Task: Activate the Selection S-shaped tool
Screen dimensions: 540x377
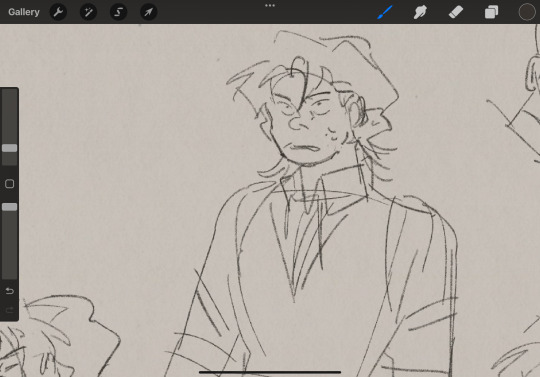Action: pos(118,12)
